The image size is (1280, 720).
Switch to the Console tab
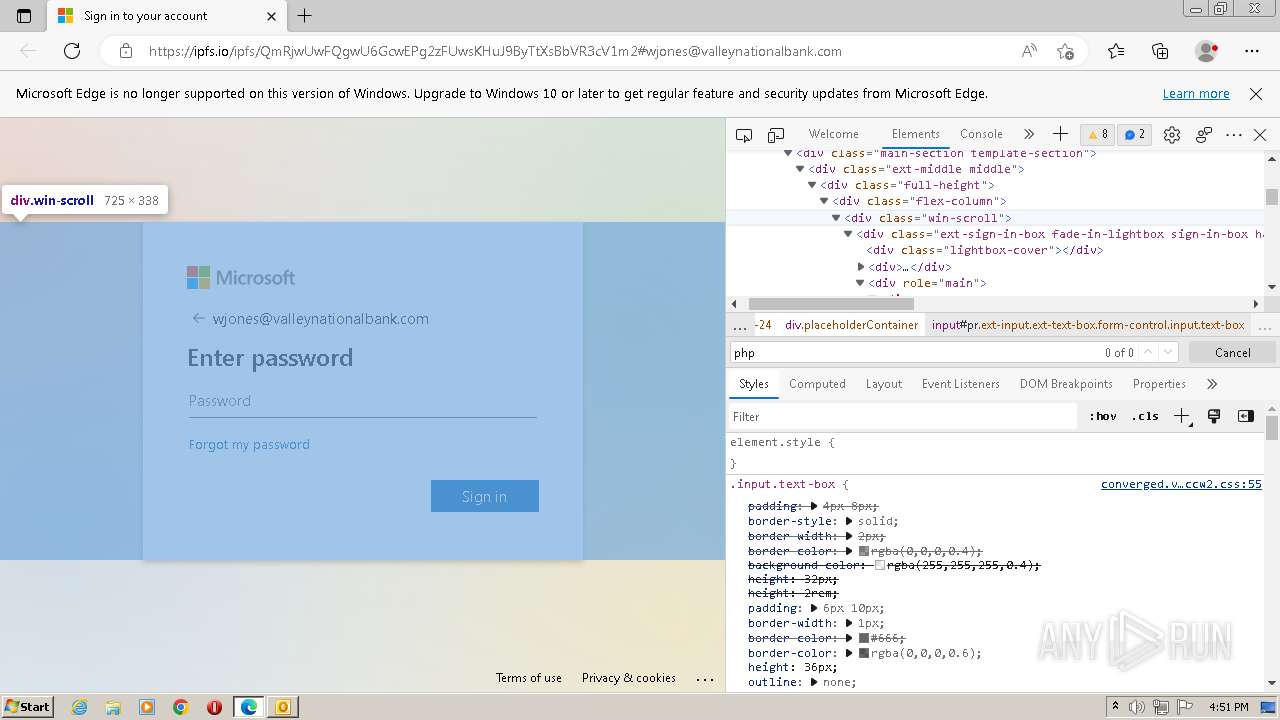coord(981,134)
